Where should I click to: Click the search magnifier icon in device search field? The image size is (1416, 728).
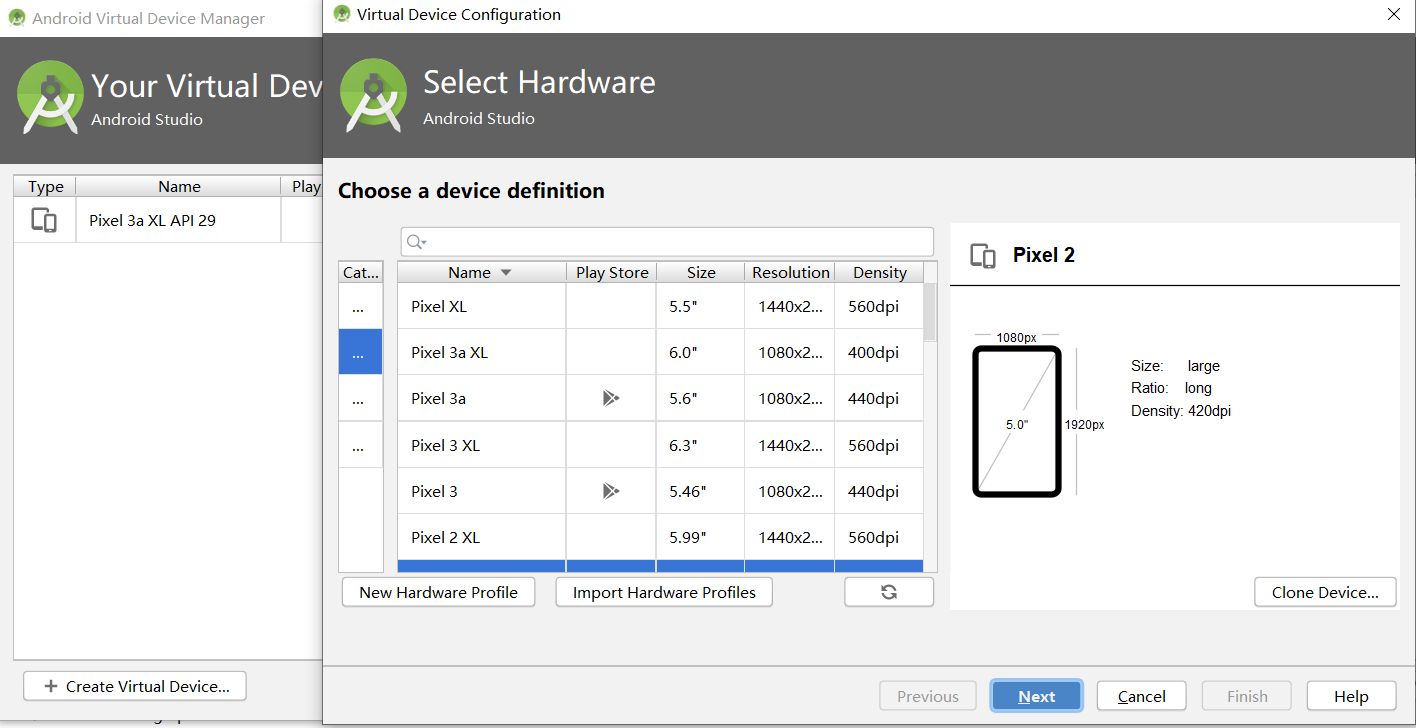416,242
